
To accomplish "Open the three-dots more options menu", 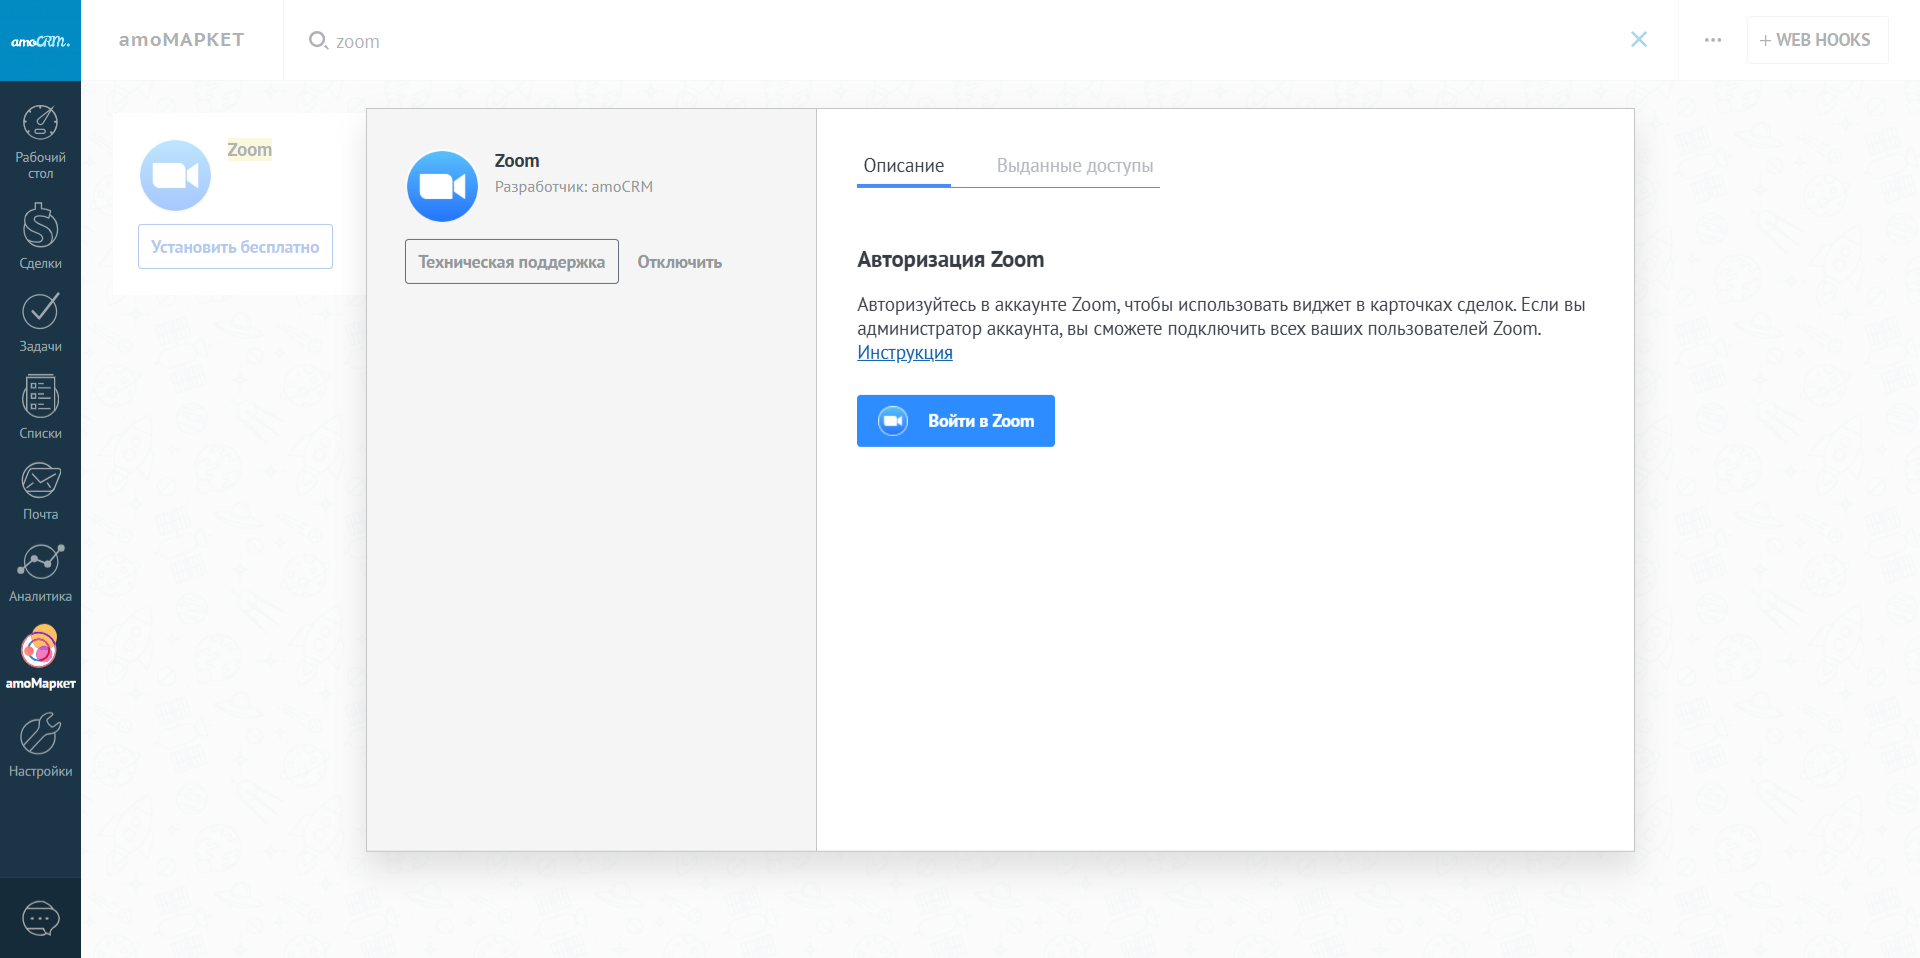I will (1712, 40).
